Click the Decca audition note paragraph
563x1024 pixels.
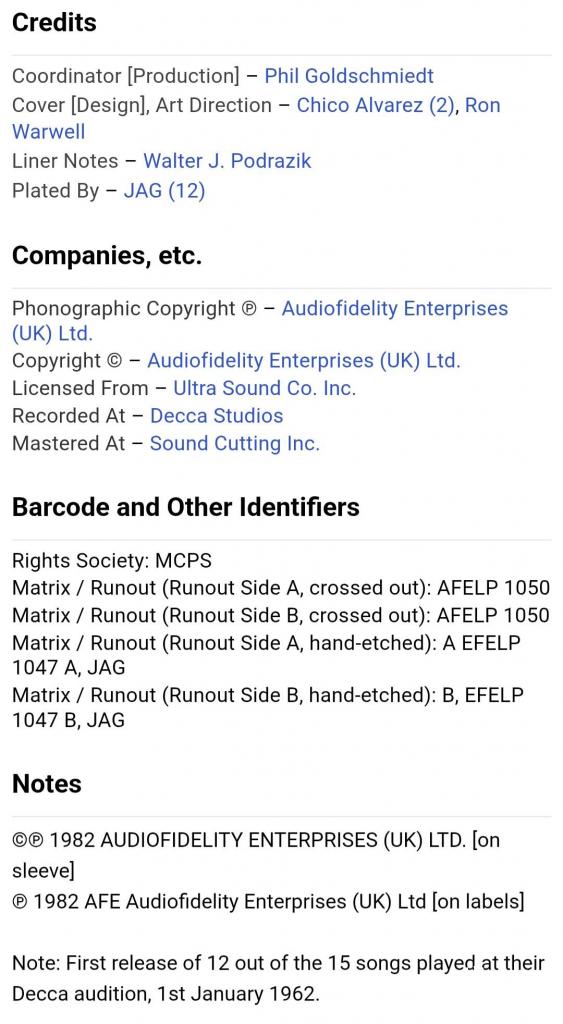(x=278, y=978)
